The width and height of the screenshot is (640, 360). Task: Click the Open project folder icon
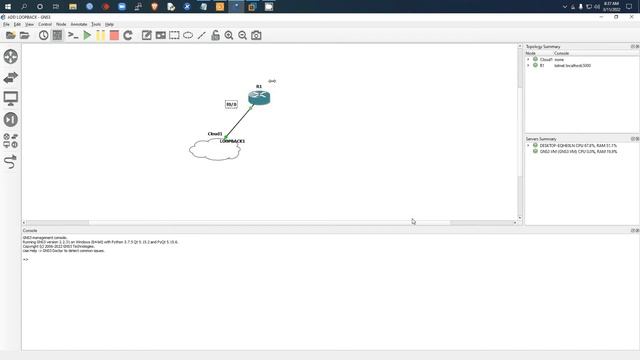coord(24,36)
